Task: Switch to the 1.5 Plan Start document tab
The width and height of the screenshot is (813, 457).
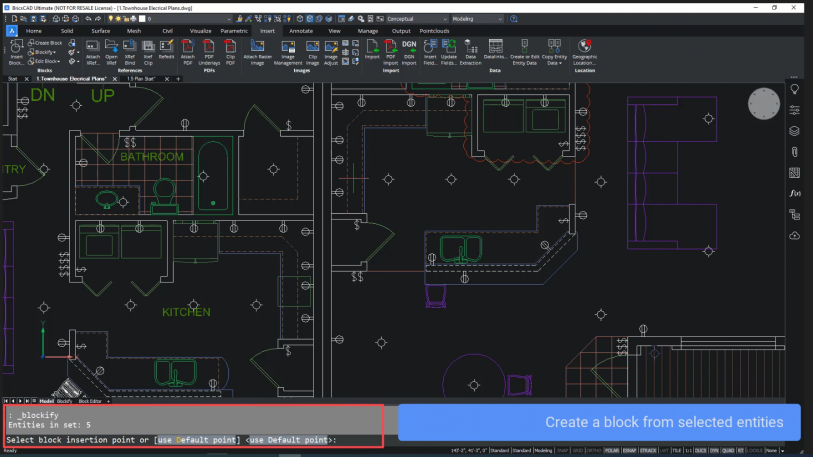Action: click(x=142, y=79)
